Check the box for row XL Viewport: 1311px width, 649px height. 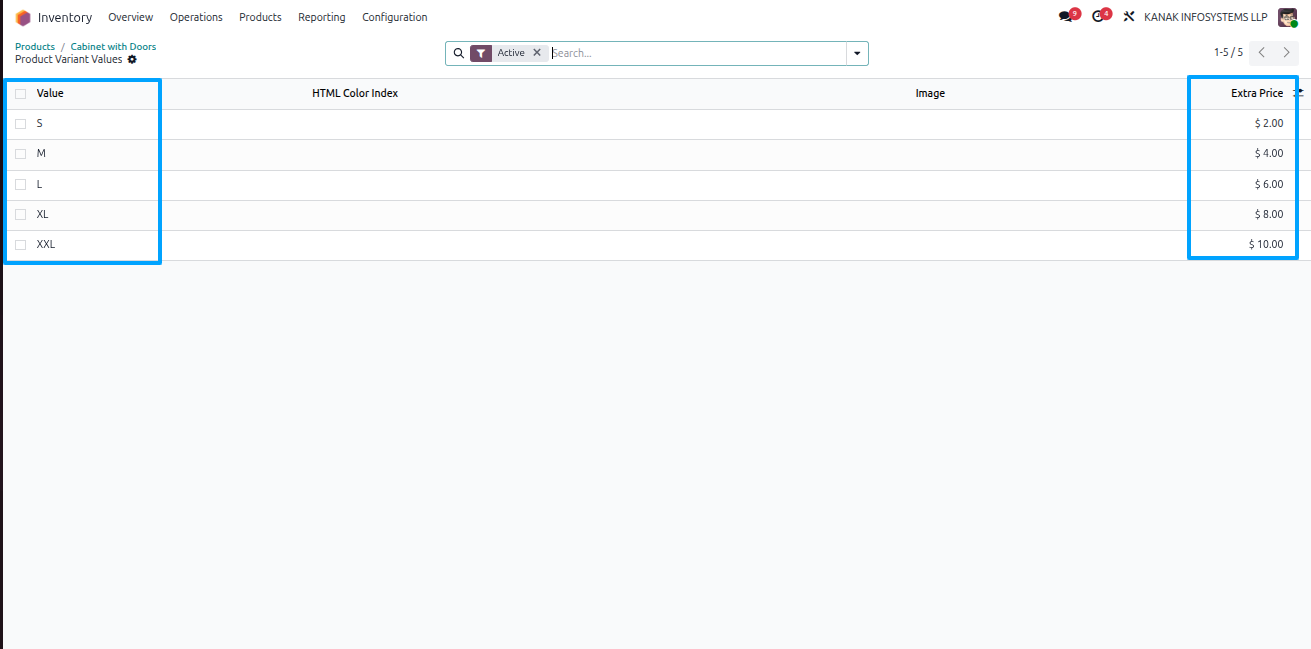(20, 215)
